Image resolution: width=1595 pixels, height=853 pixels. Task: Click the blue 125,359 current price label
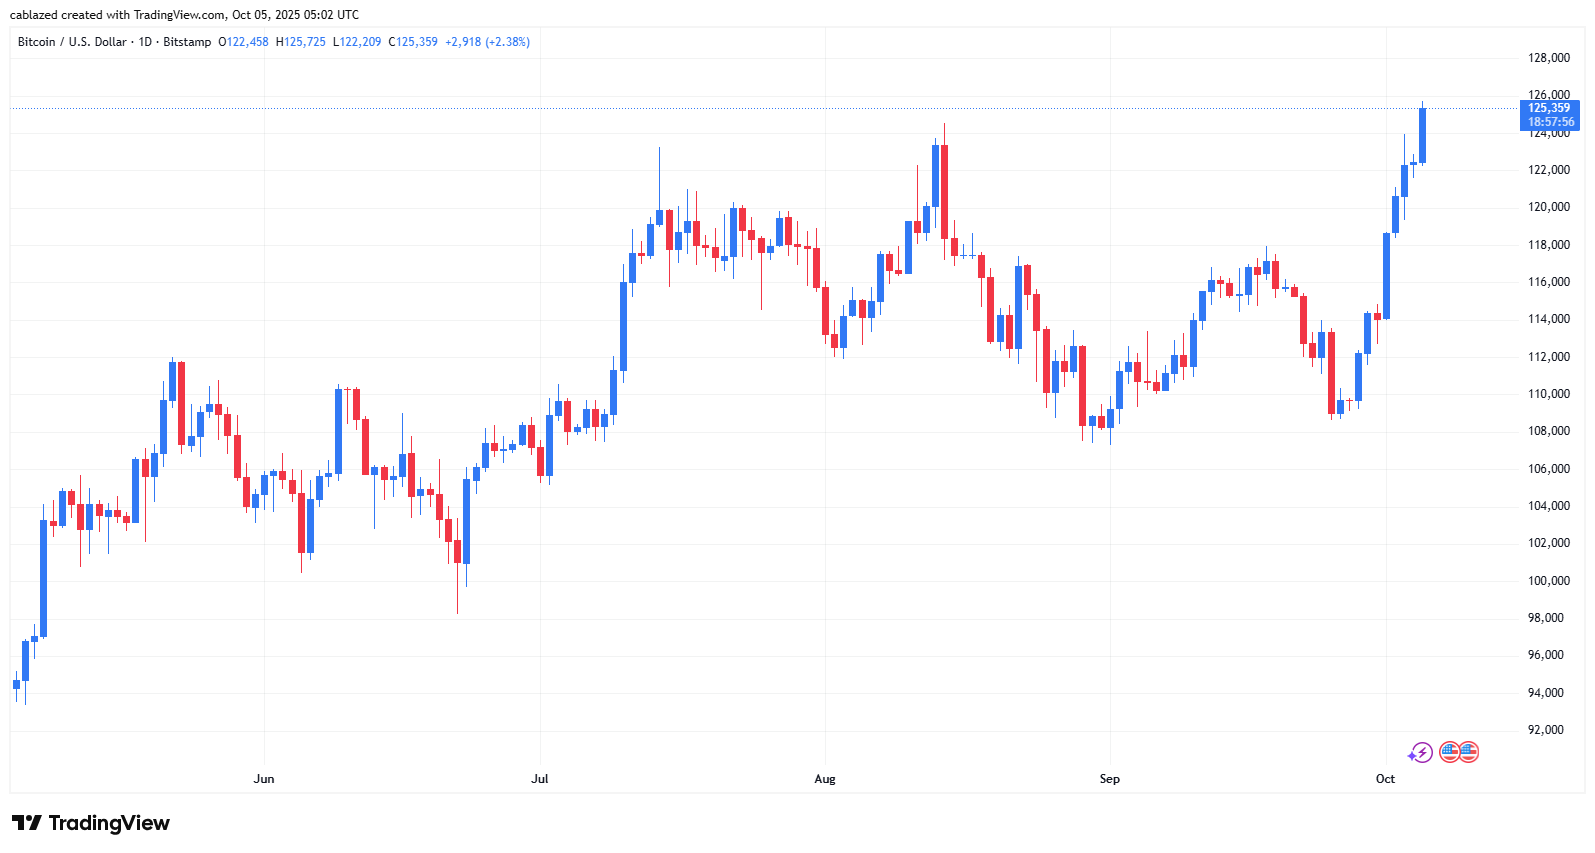tap(1548, 108)
